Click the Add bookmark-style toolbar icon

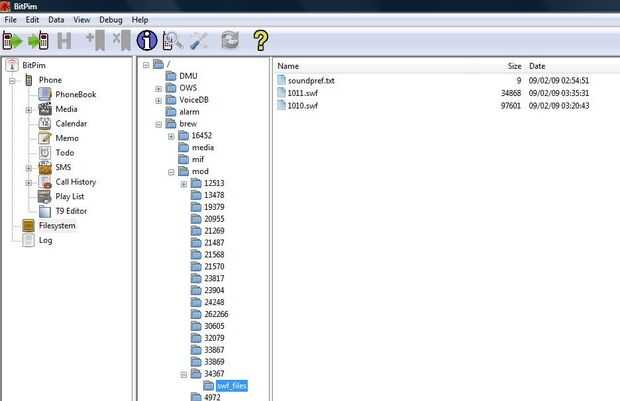pyautogui.click(x=96, y=40)
